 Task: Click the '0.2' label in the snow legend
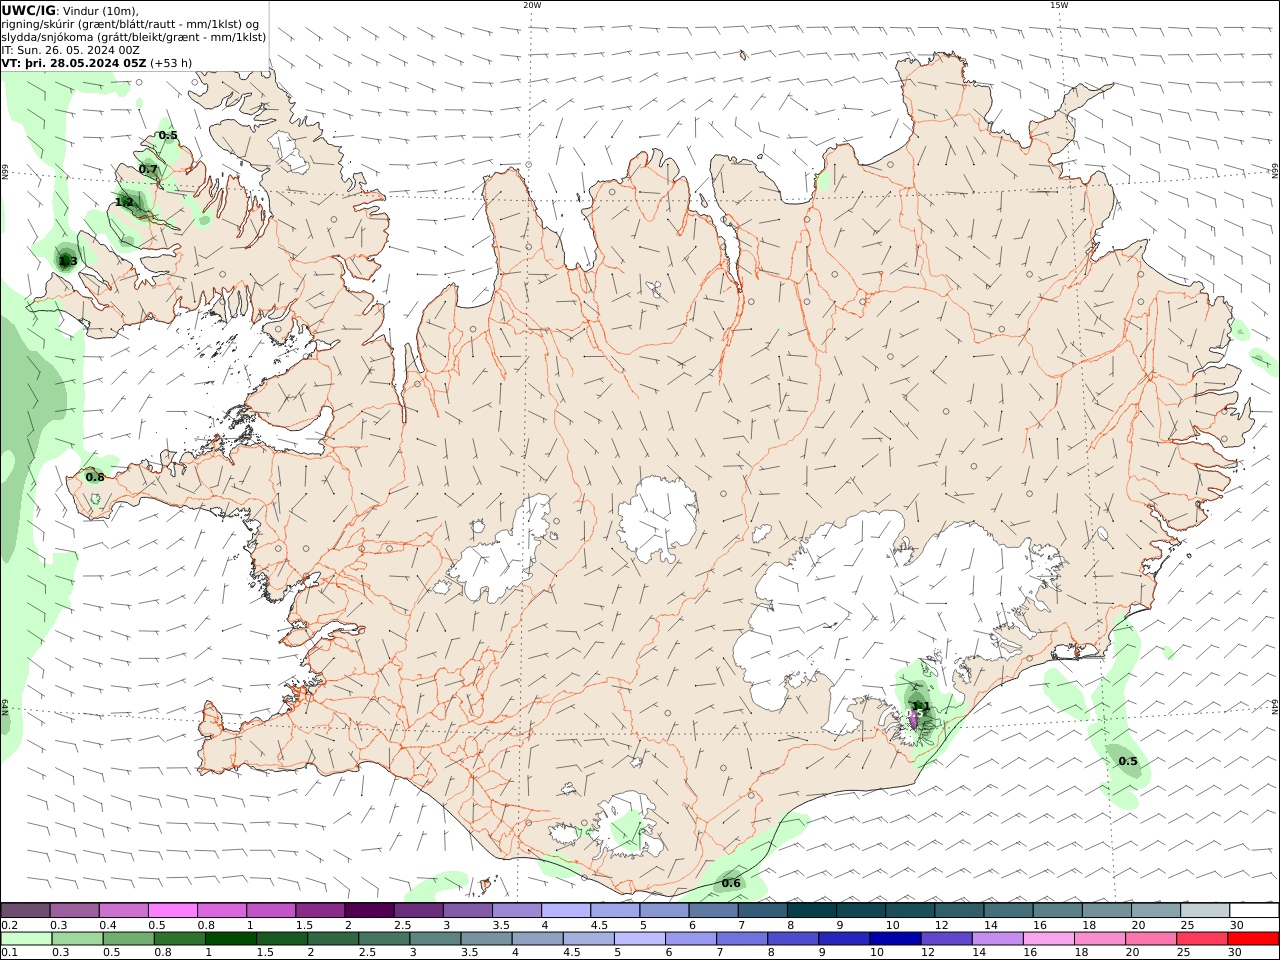[9, 925]
